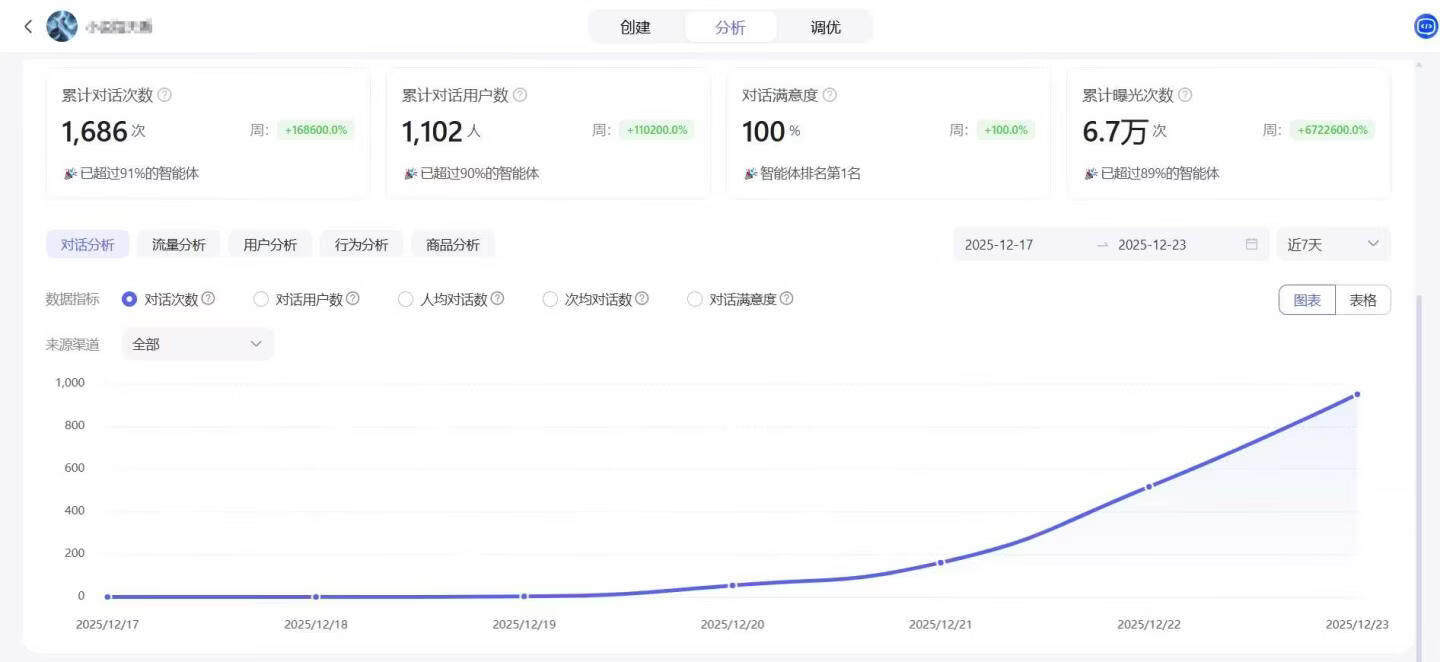Expand the 近7天 time range dropdown
Image resolution: width=1440 pixels, height=662 pixels.
tap(1333, 243)
